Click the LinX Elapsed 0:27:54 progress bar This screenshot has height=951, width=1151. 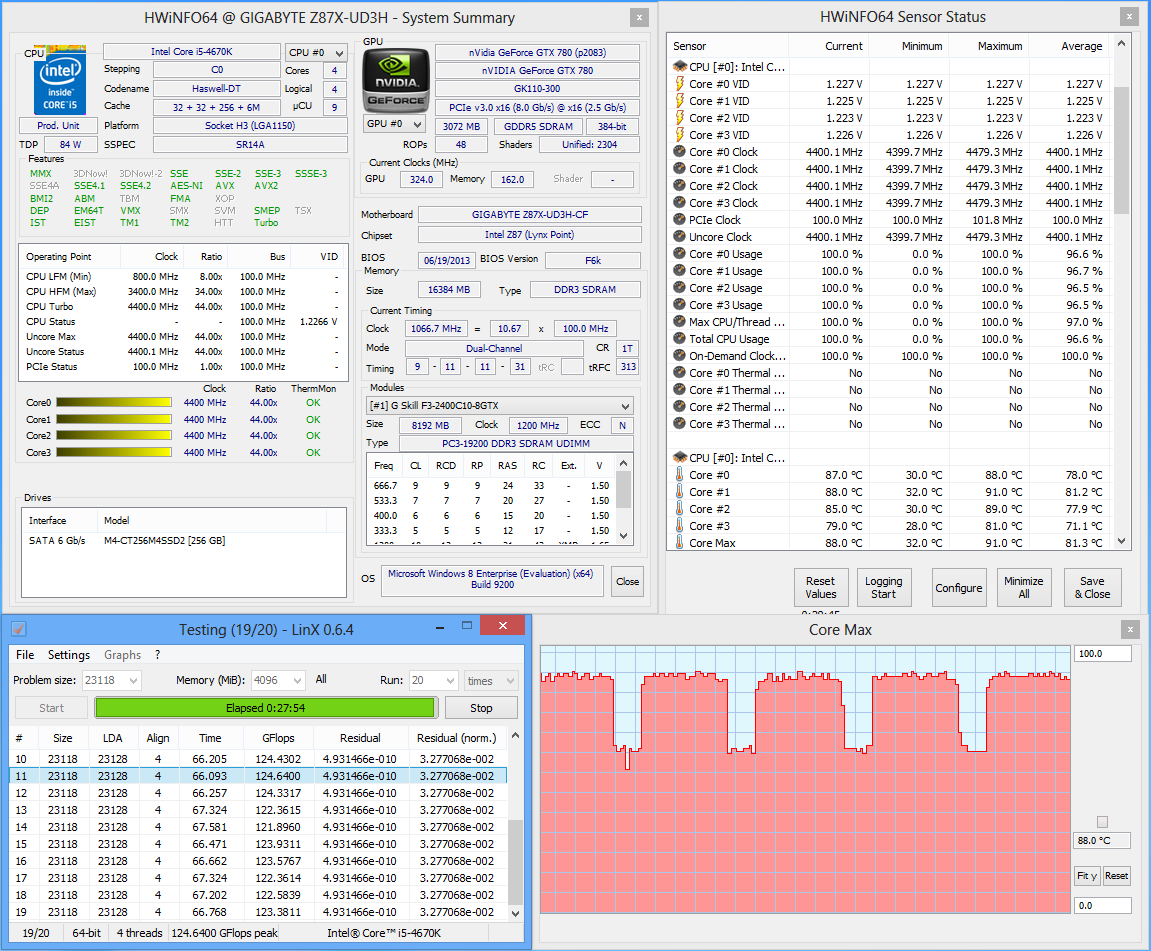pos(265,707)
